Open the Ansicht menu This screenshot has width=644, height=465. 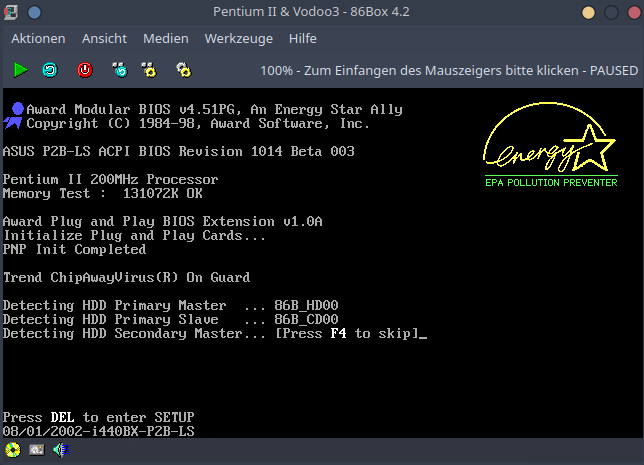point(104,39)
